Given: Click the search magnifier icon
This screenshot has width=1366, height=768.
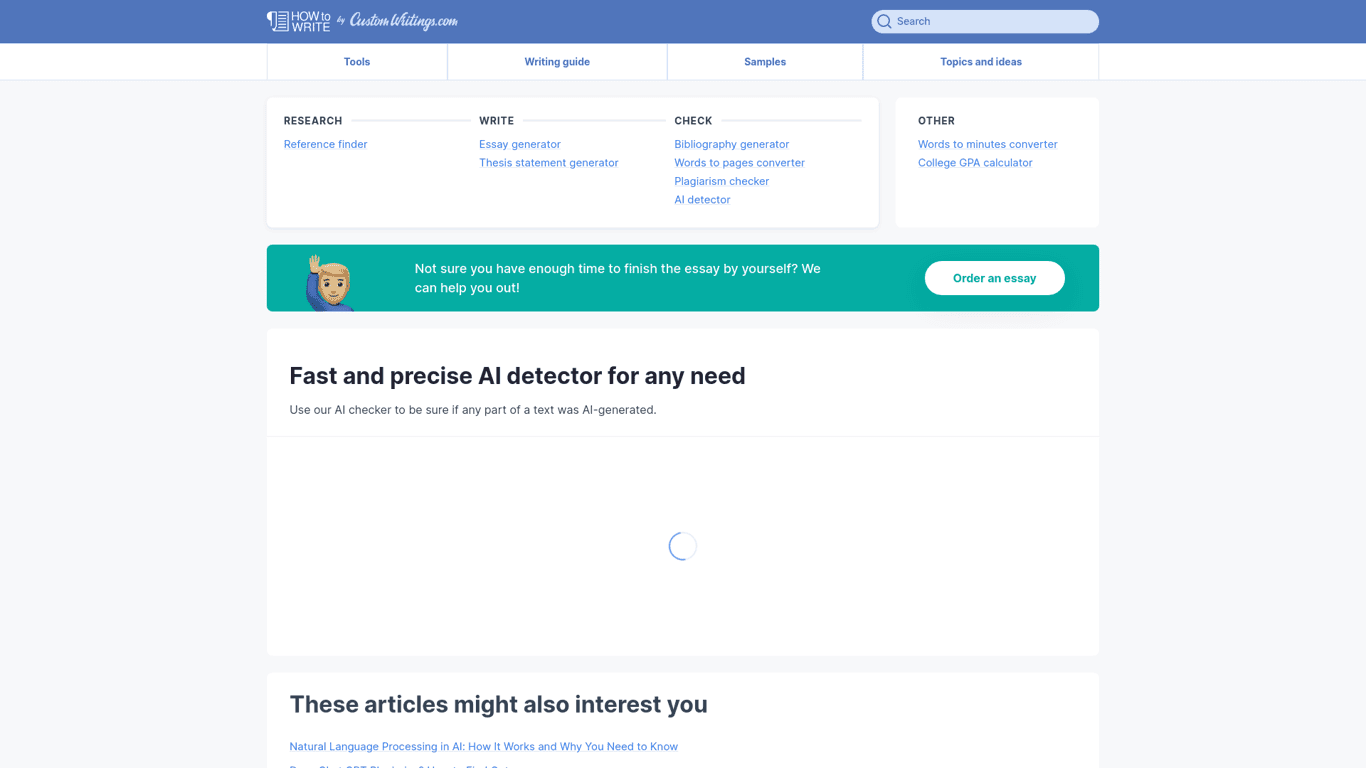Looking at the screenshot, I should (884, 21).
